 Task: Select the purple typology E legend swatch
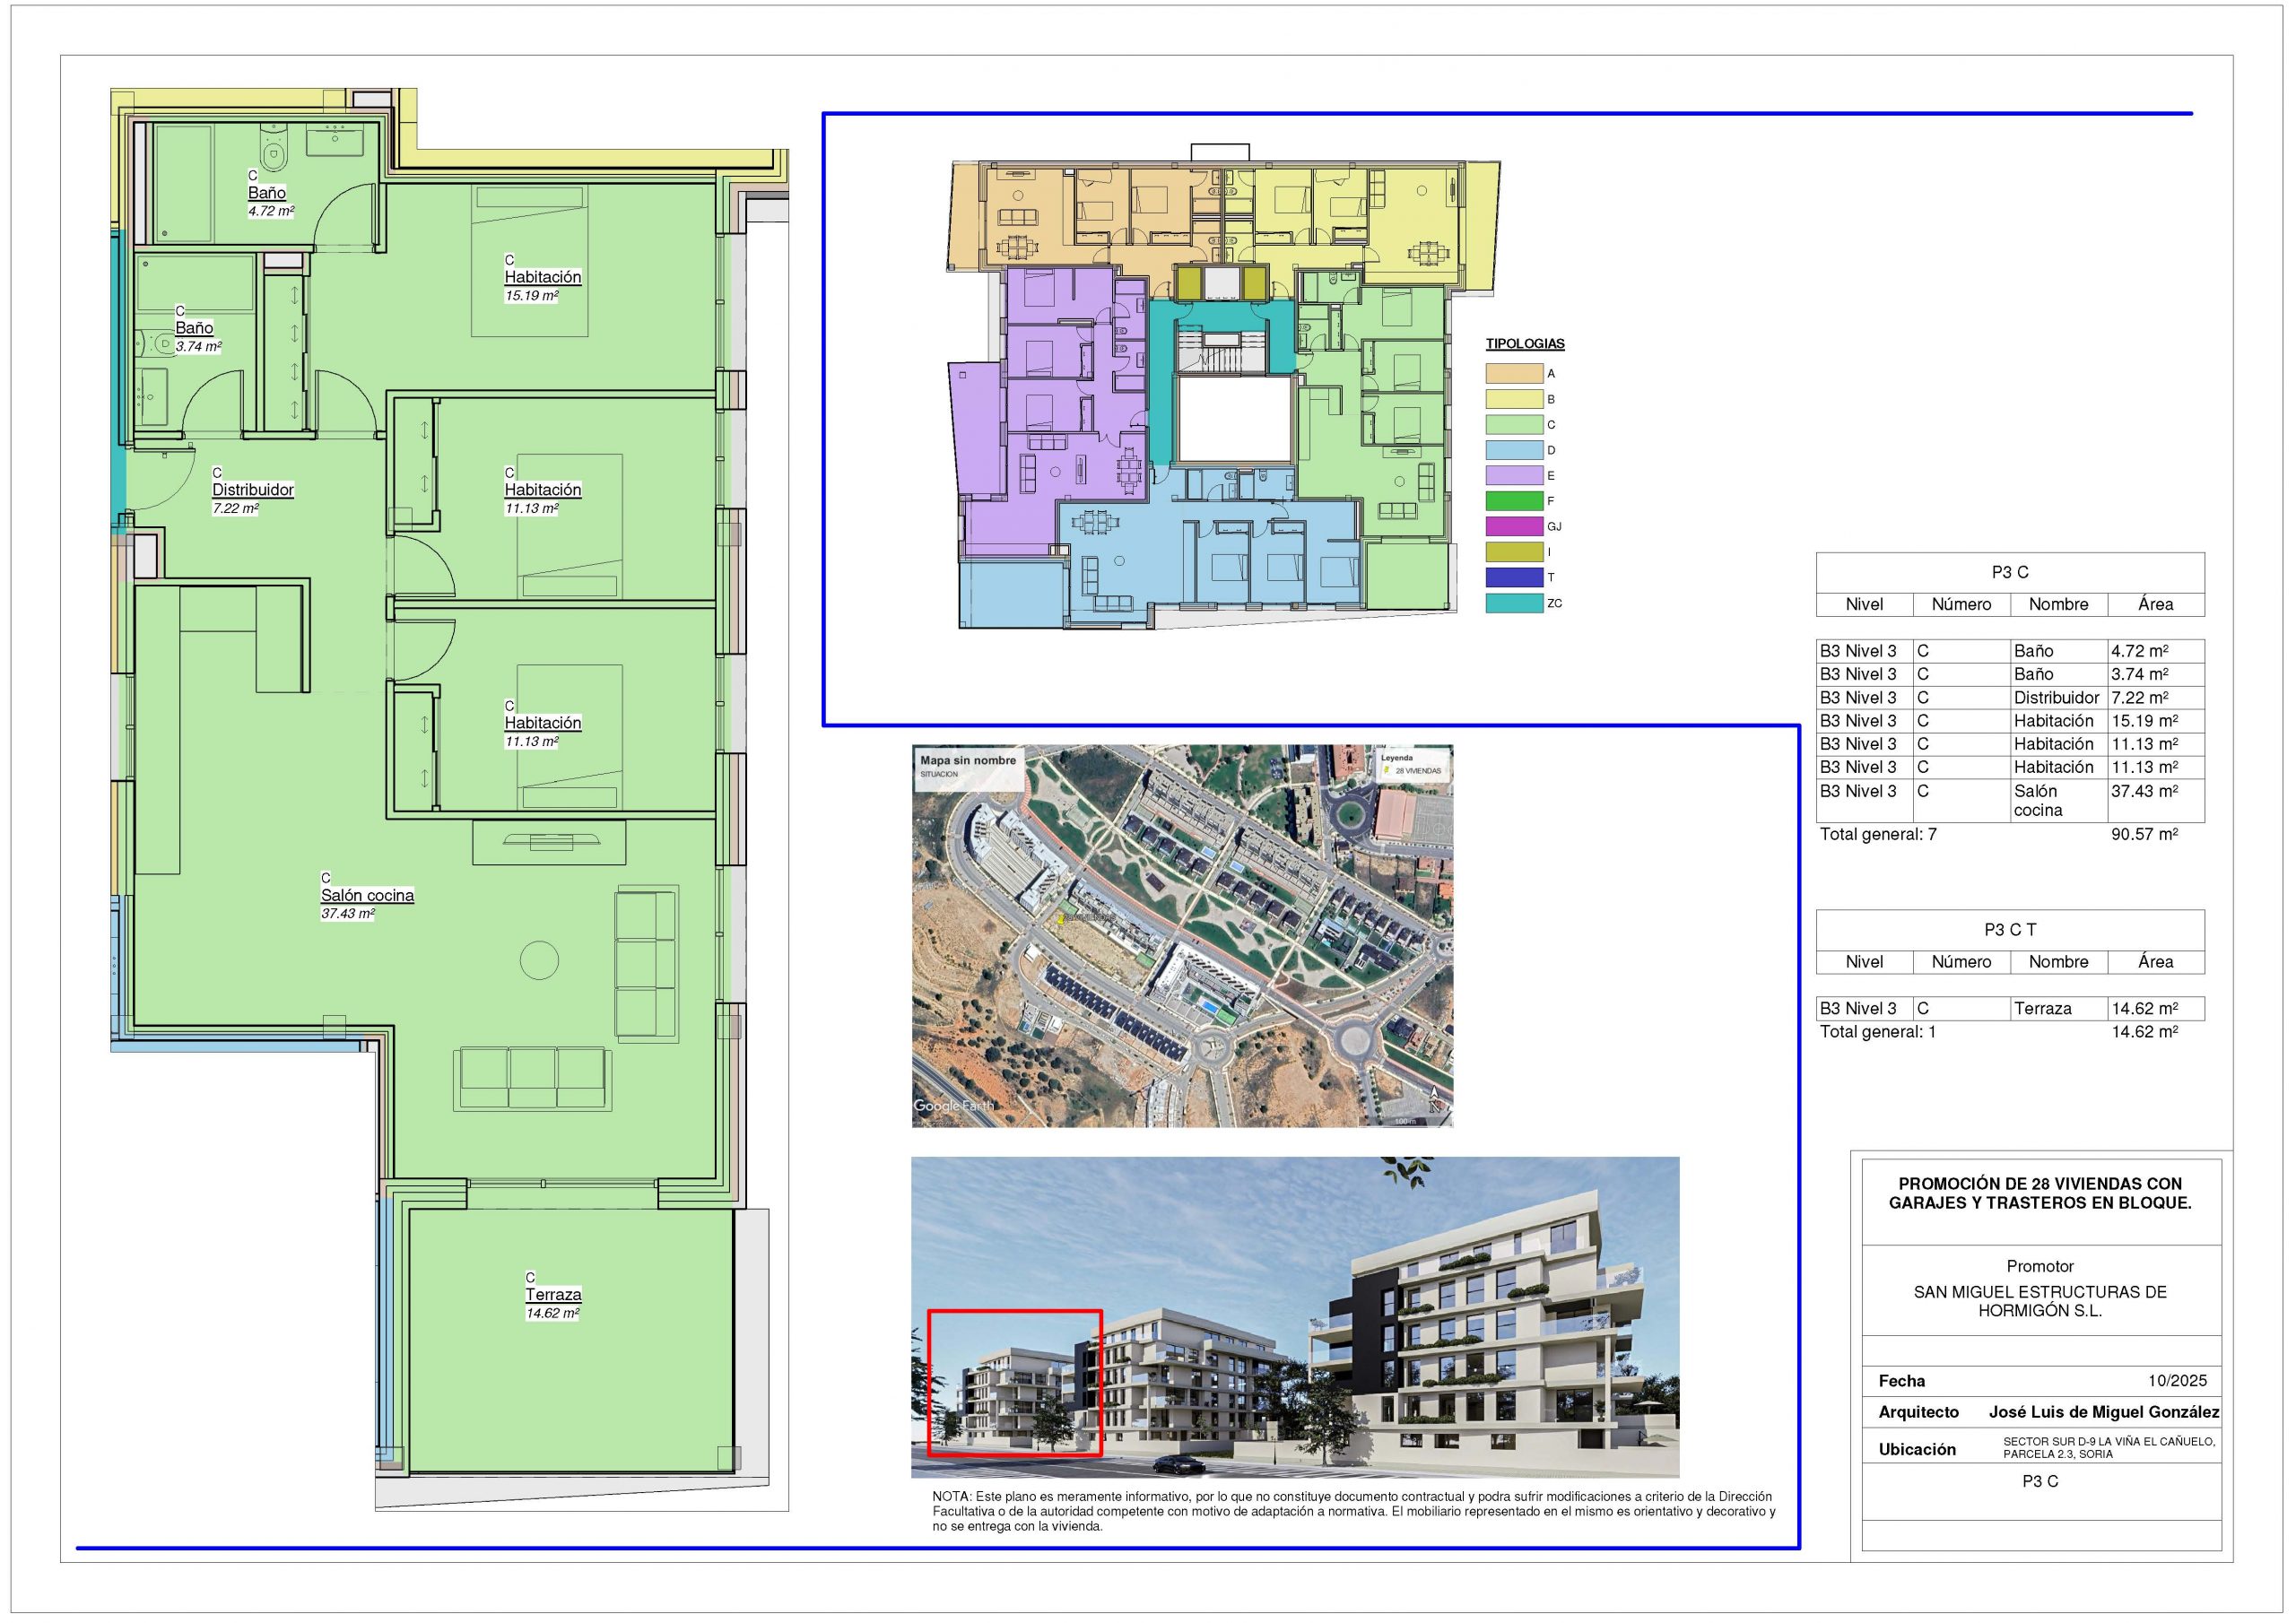click(x=1513, y=476)
